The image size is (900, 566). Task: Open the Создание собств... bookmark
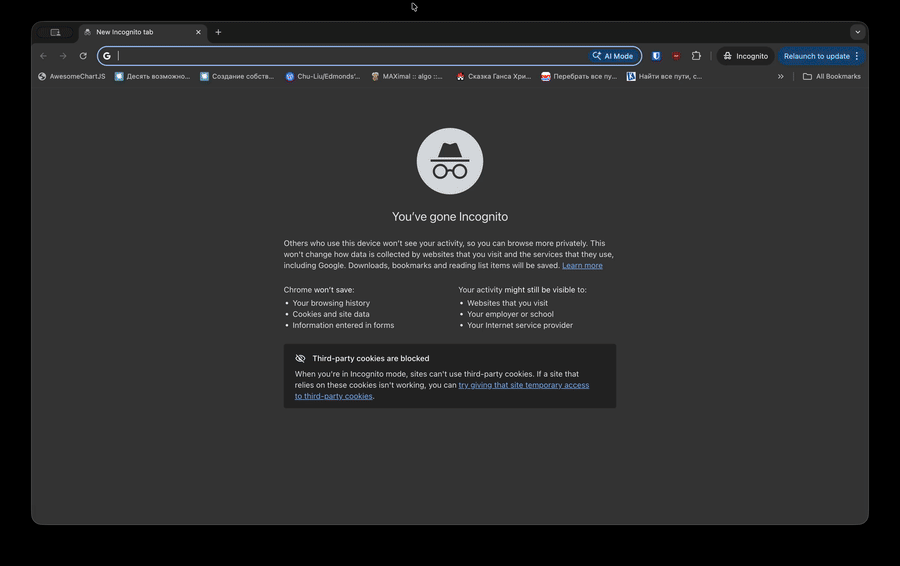(x=236, y=76)
